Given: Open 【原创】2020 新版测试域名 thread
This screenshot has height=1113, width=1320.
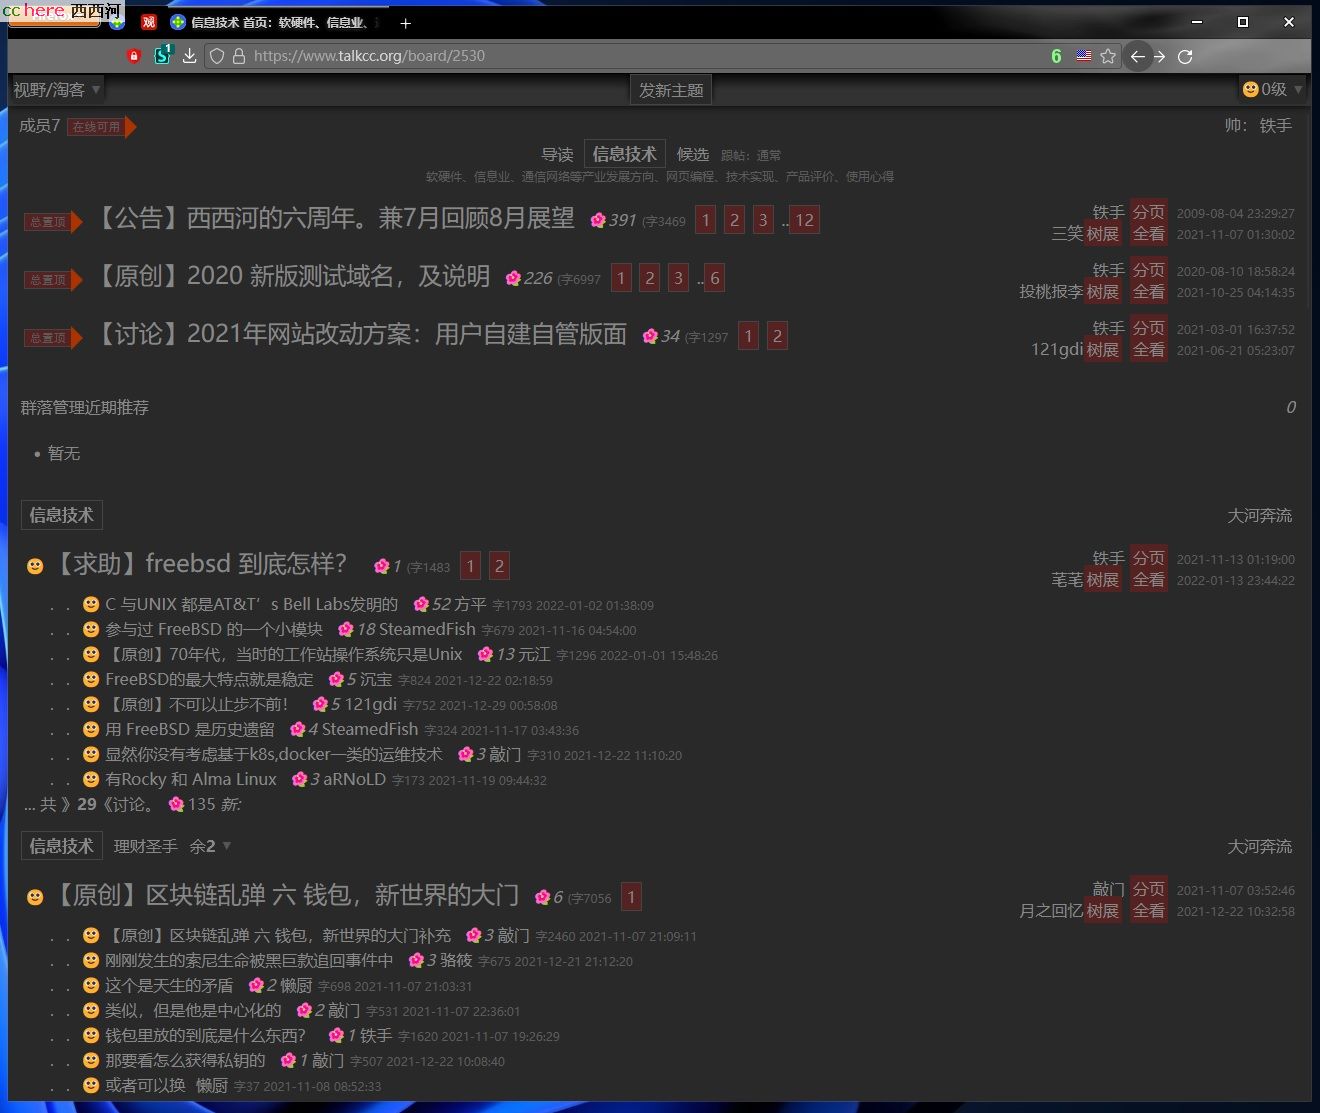Looking at the screenshot, I should pos(292,276).
